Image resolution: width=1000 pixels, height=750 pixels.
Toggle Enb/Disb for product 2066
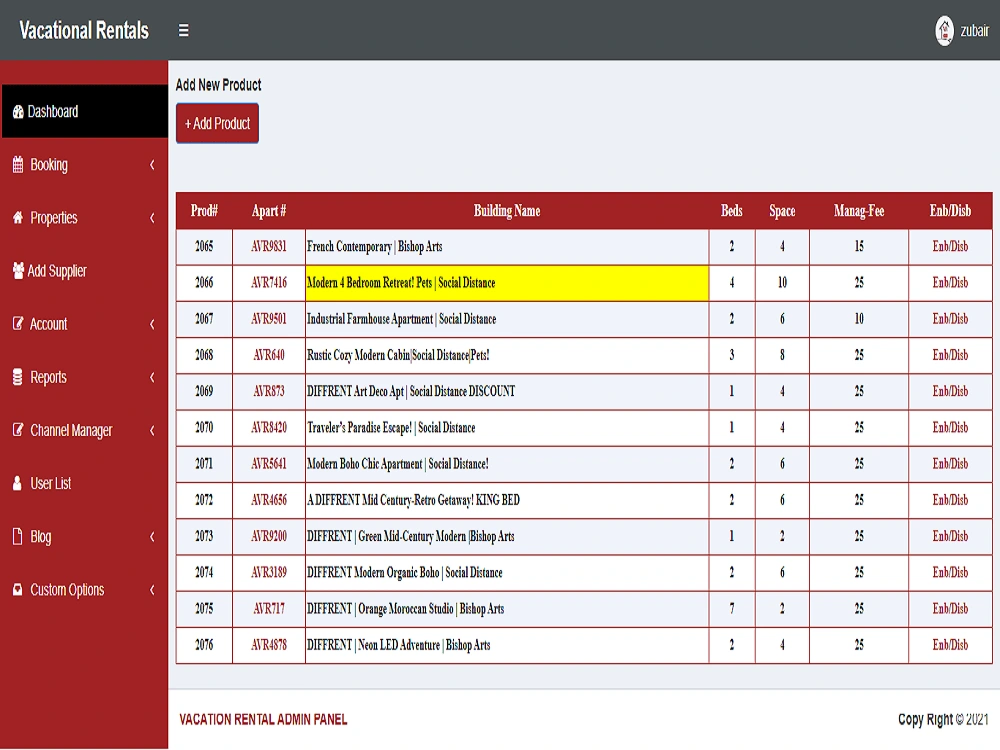point(950,283)
